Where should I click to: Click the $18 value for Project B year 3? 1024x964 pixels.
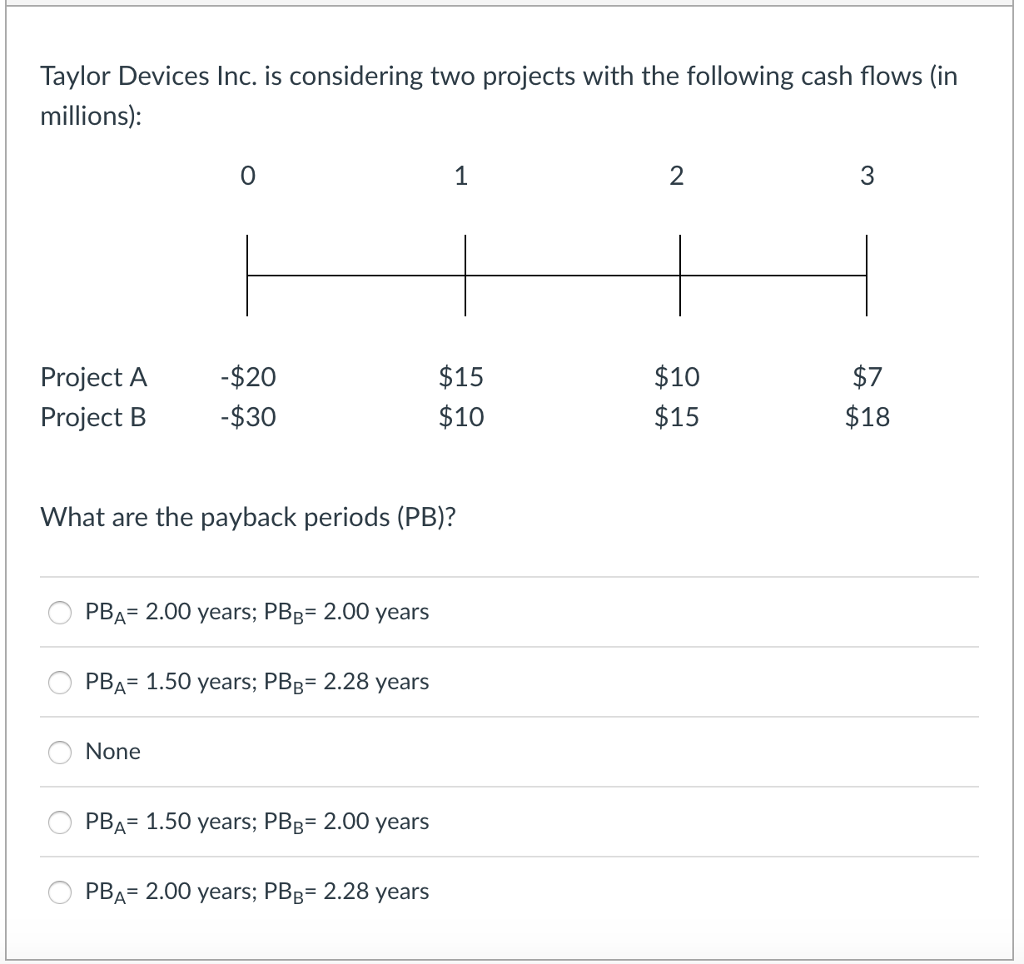(x=866, y=418)
